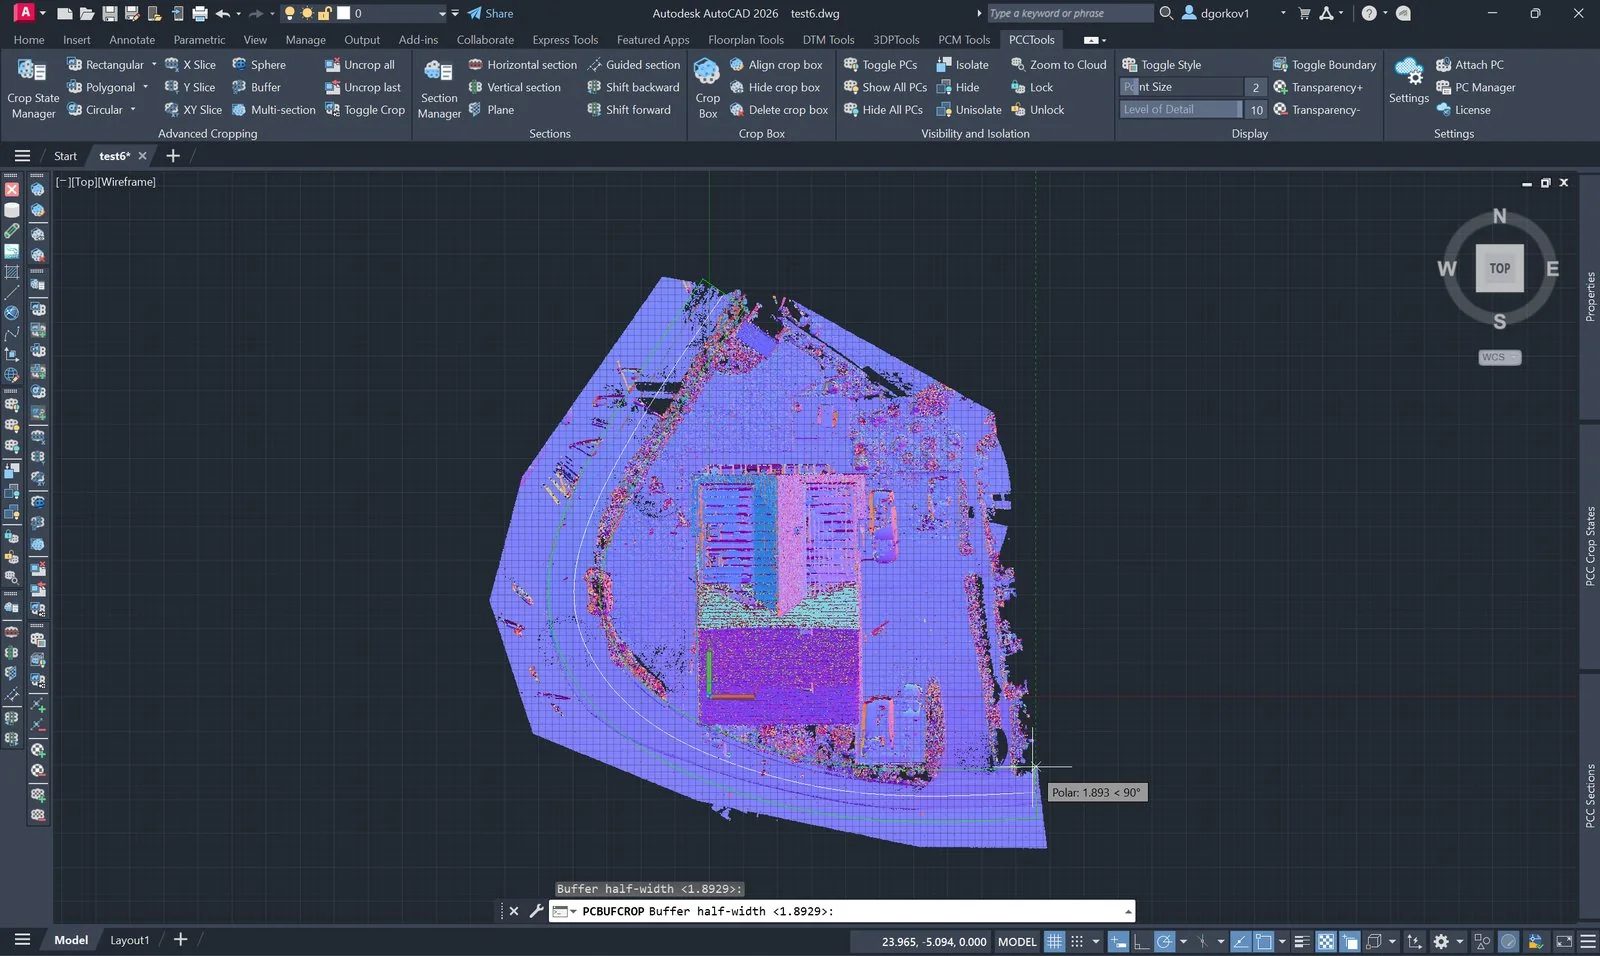Increase transparency with Transparency+
This screenshot has height=956, width=1600.
point(1317,87)
